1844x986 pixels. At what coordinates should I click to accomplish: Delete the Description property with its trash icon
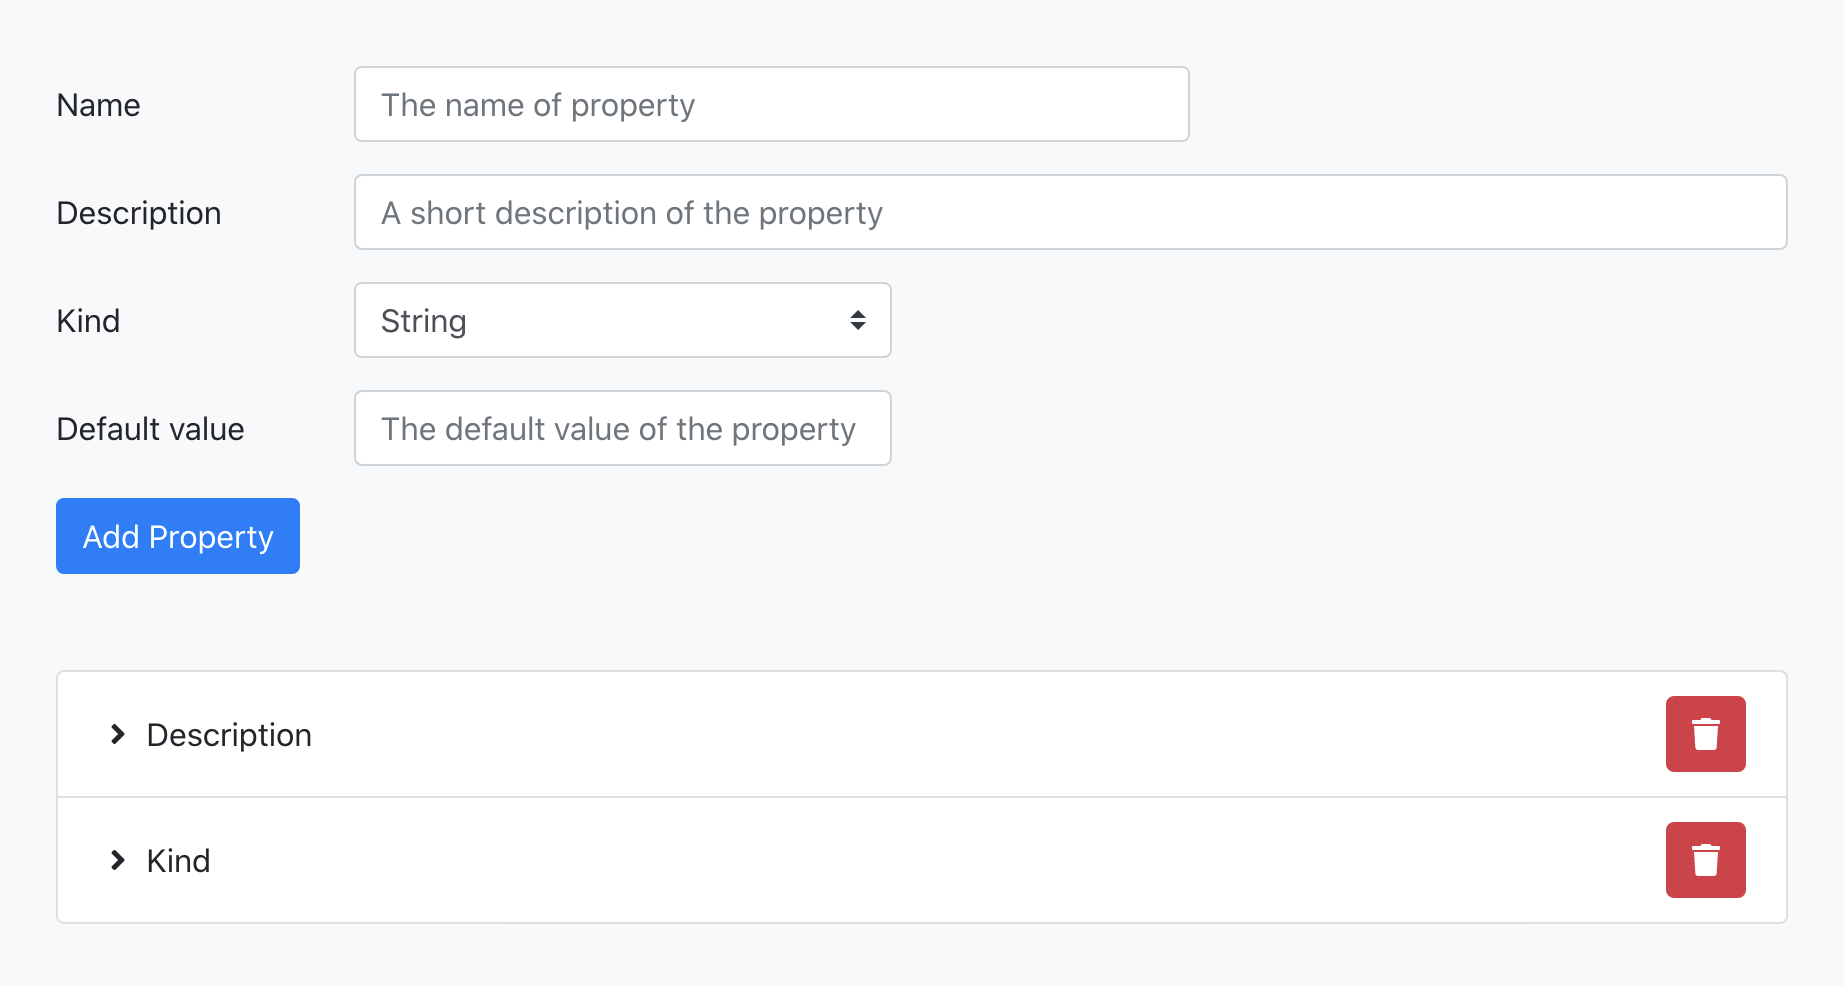pos(1705,734)
